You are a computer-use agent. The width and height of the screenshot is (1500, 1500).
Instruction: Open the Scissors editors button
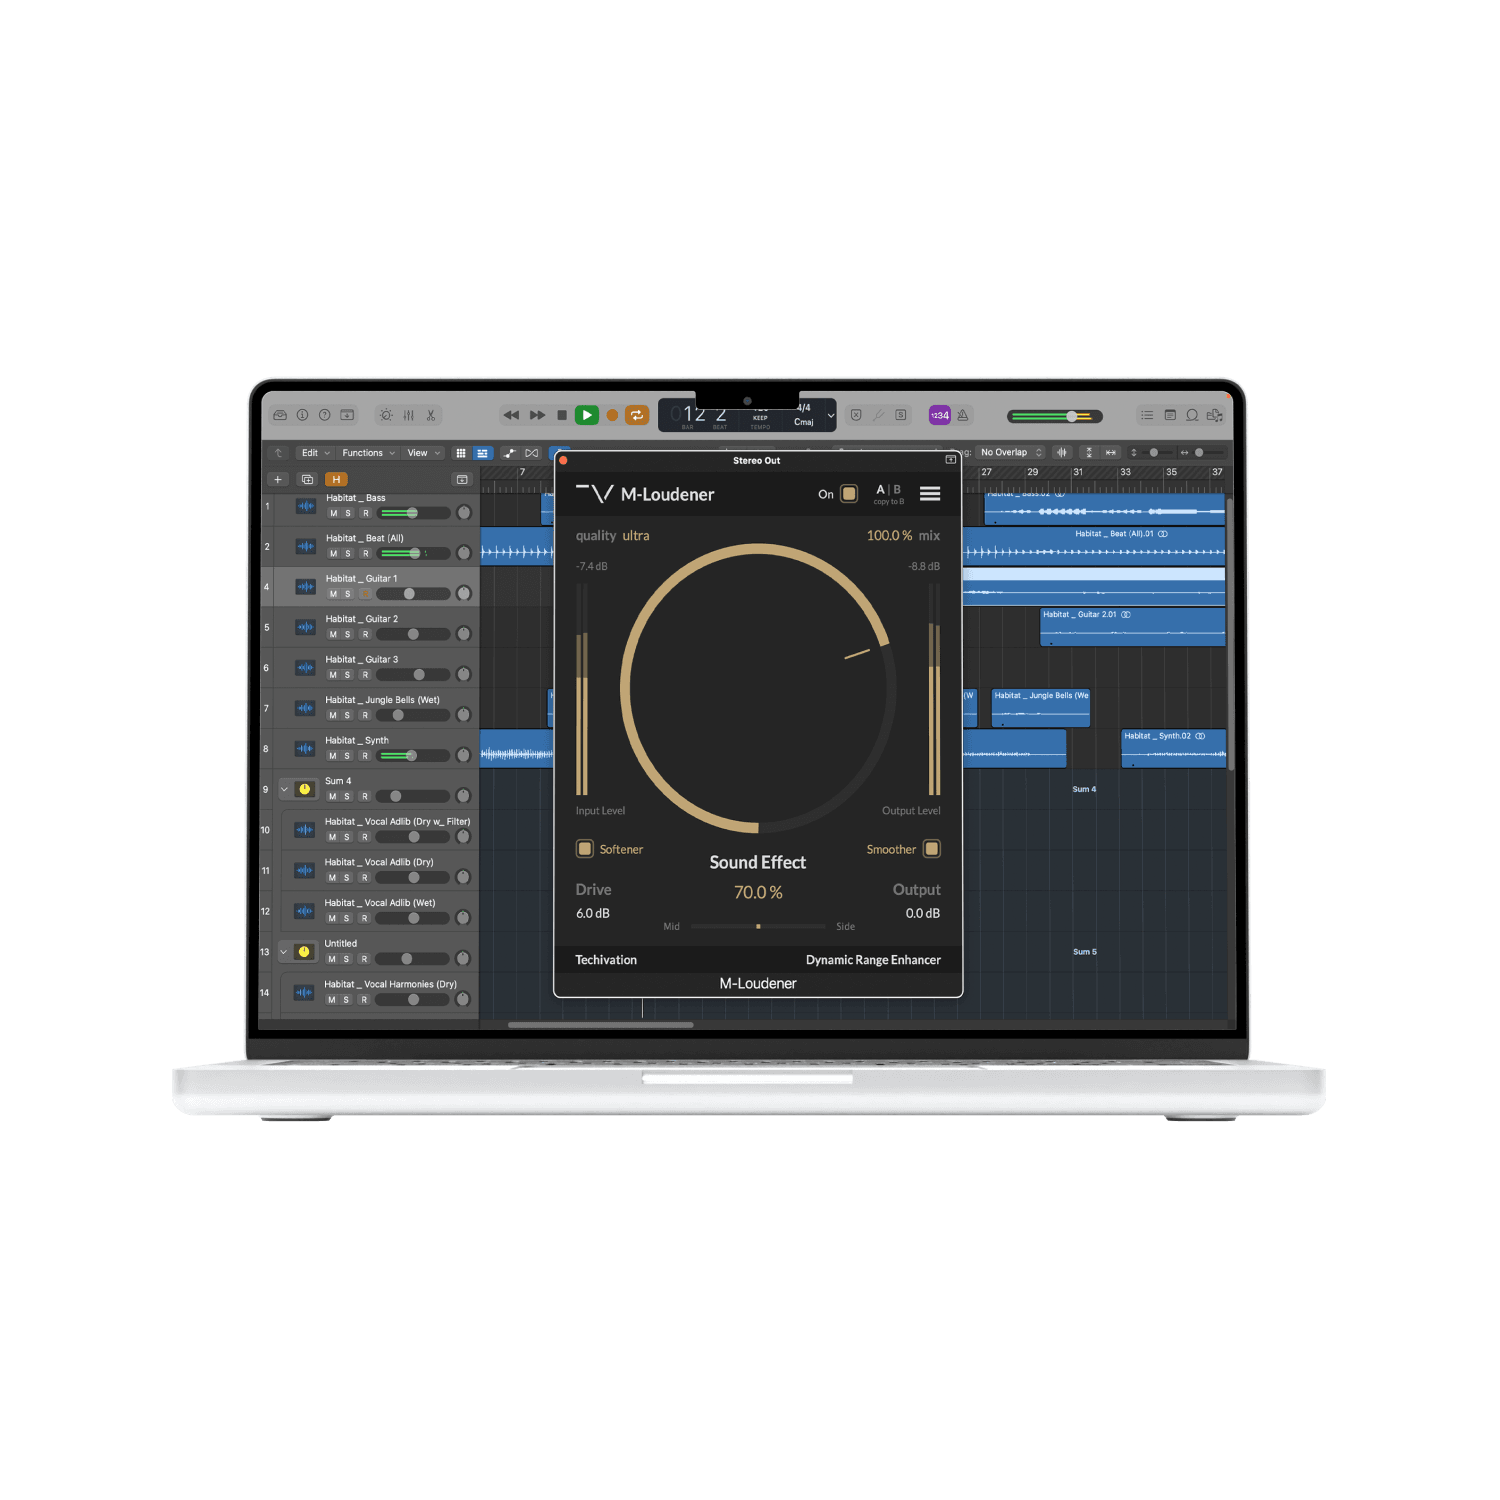(x=431, y=415)
